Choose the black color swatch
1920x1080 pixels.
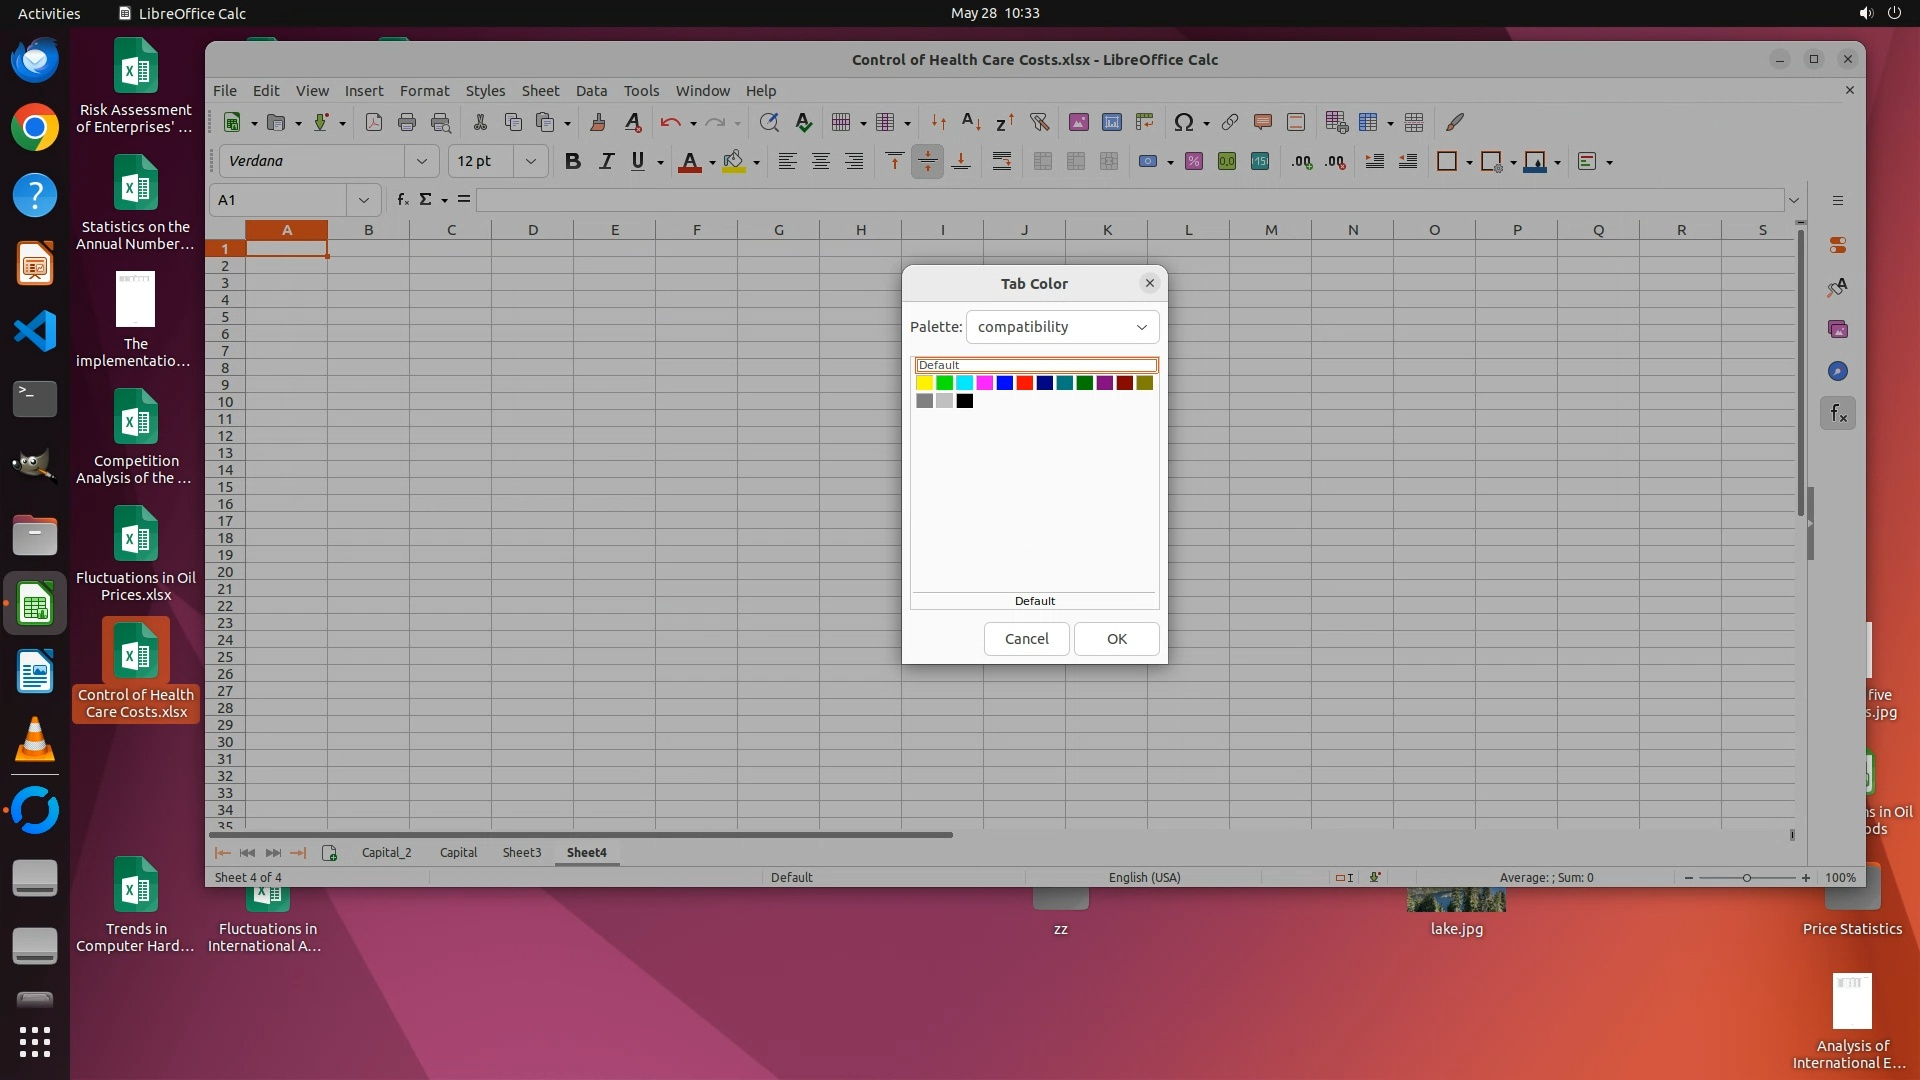point(964,401)
